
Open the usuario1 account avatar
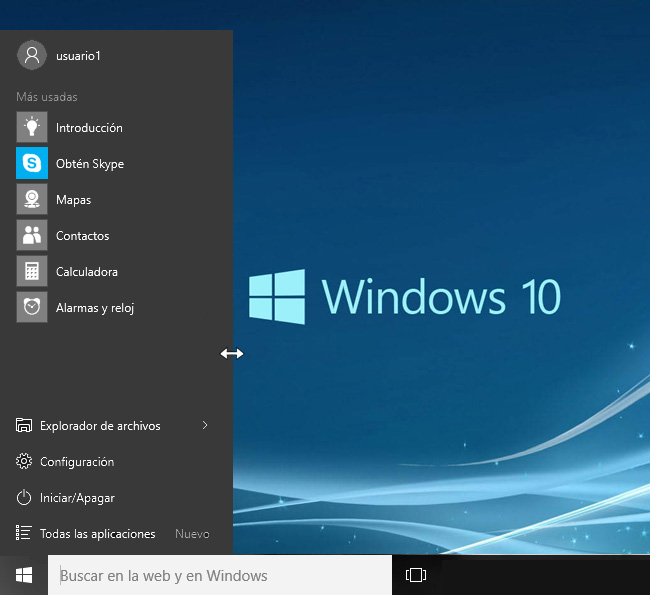coord(32,55)
